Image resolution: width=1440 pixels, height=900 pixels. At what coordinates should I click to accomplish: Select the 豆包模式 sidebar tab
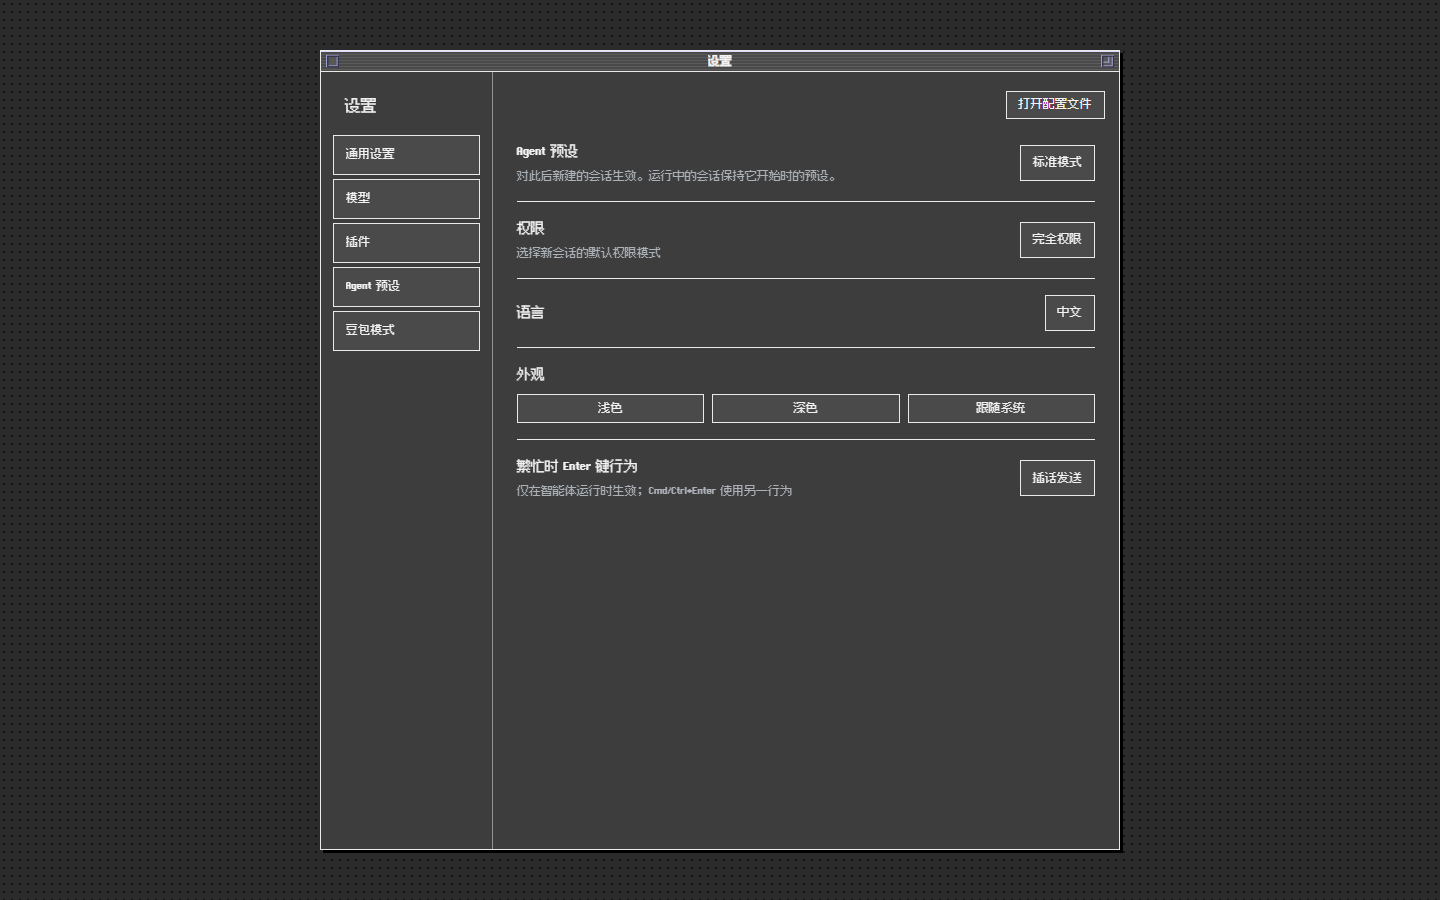406,331
